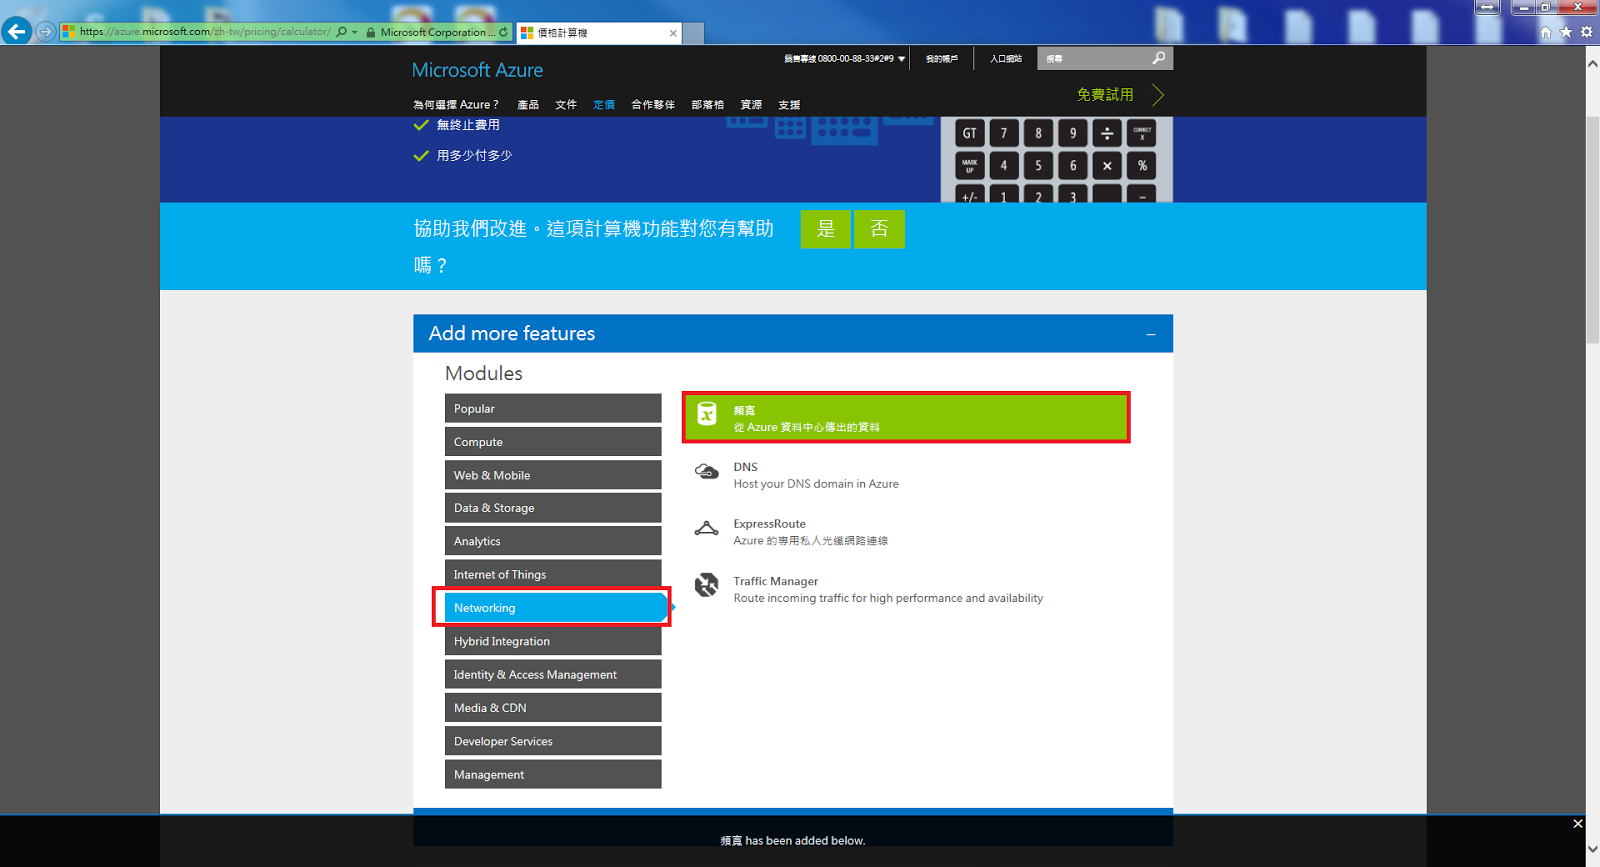Click the calculator keypad image

pyautogui.click(x=1056, y=160)
